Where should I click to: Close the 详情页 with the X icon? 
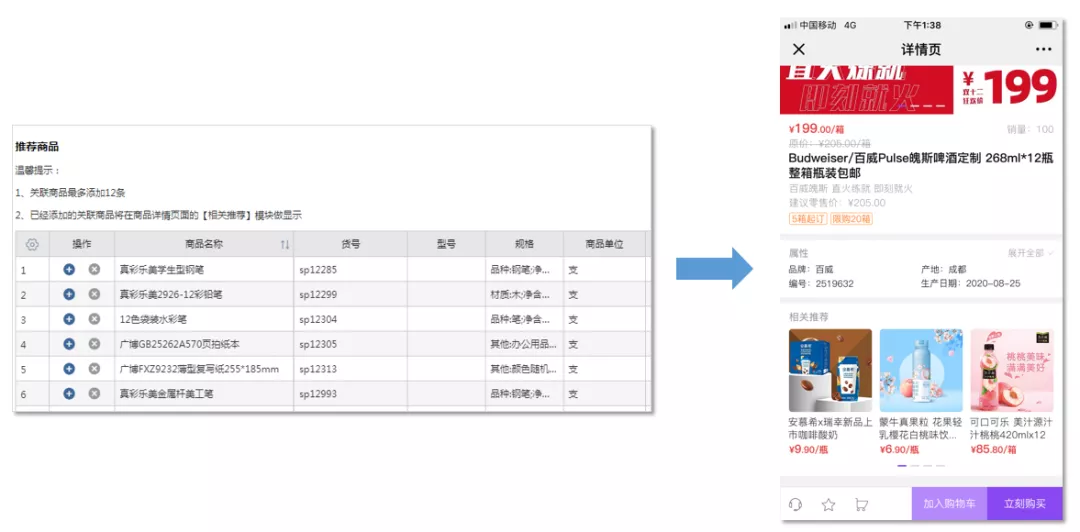pos(798,49)
